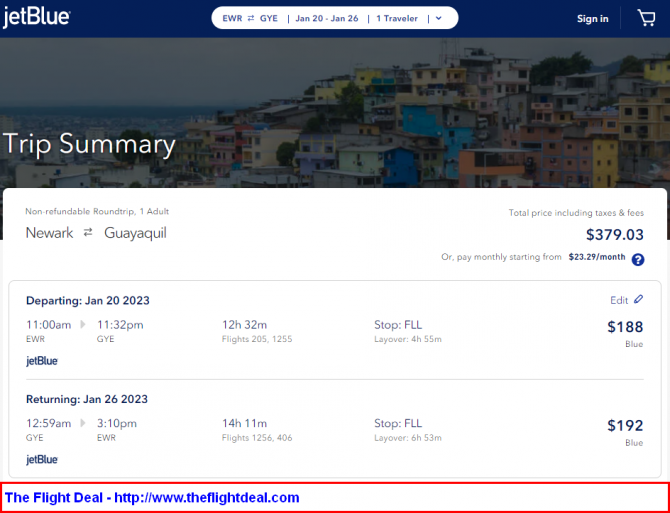Click Edit link for departing flight
The image size is (670, 513).
pyautogui.click(x=619, y=300)
